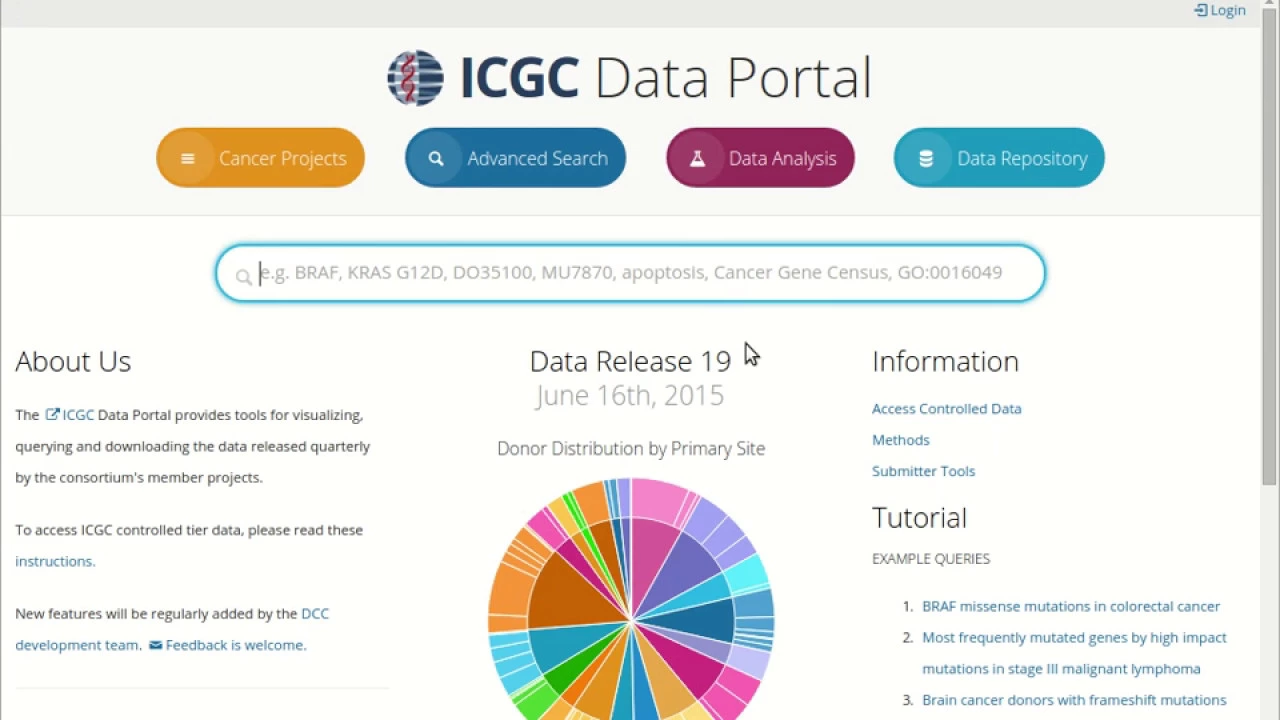Open most frequently mutated genes query
1280x720 pixels.
tap(1074, 653)
